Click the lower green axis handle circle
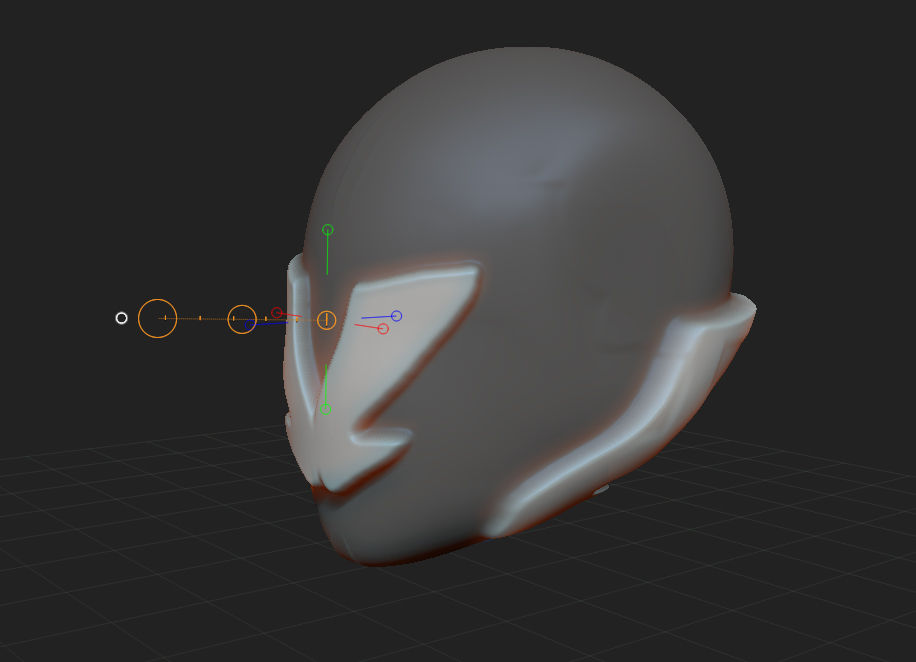The image size is (916, 662). coord(326,410)
